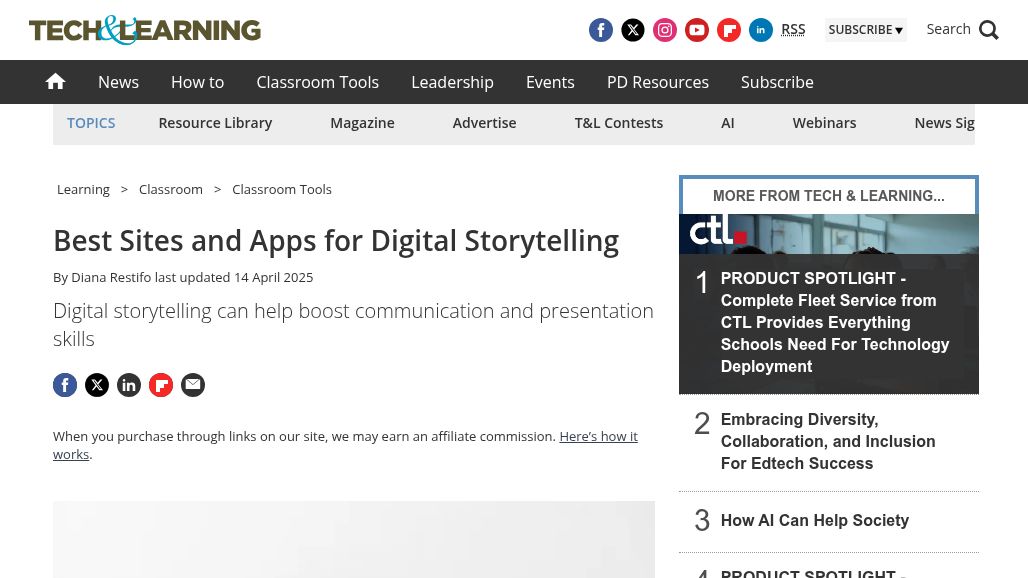Open the Instagram icon in header
Image resolution: width=1028 pixels, height=578 pixels.
point(665,30)
